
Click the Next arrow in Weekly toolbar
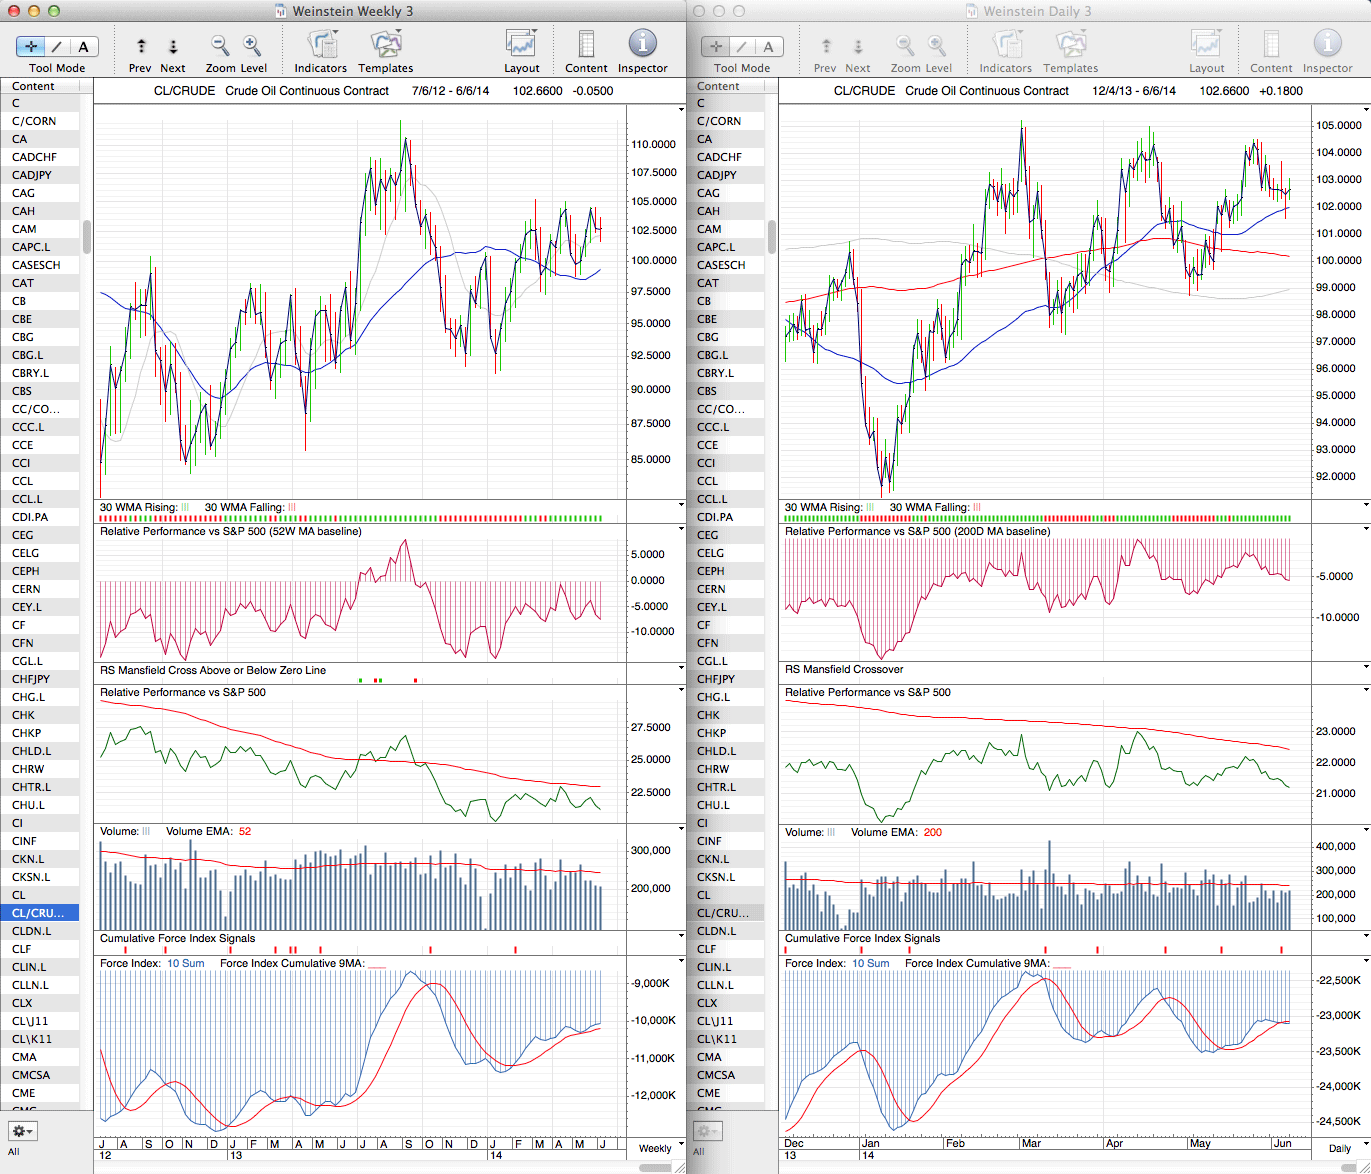173,47
